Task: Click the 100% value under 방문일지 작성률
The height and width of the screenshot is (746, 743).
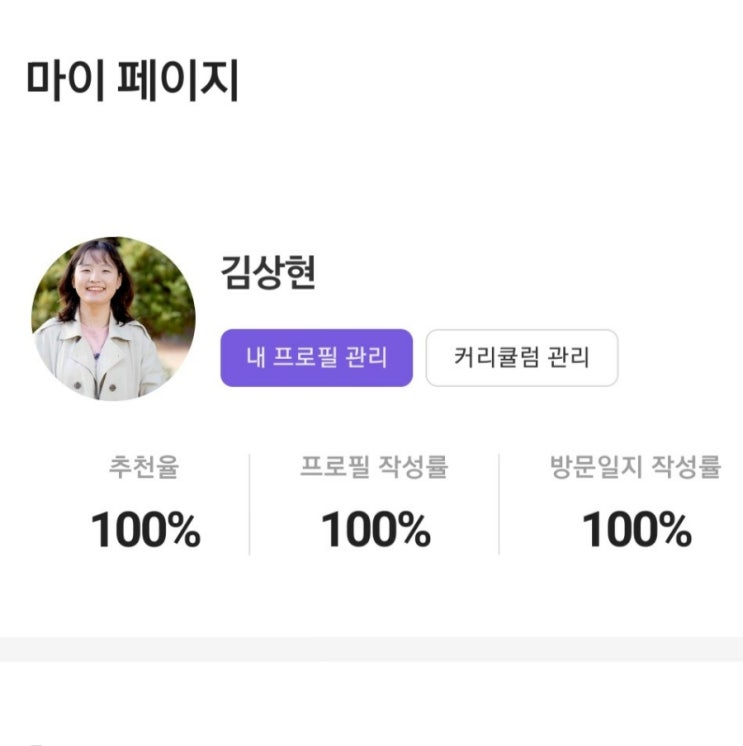Action: point(636,530)
